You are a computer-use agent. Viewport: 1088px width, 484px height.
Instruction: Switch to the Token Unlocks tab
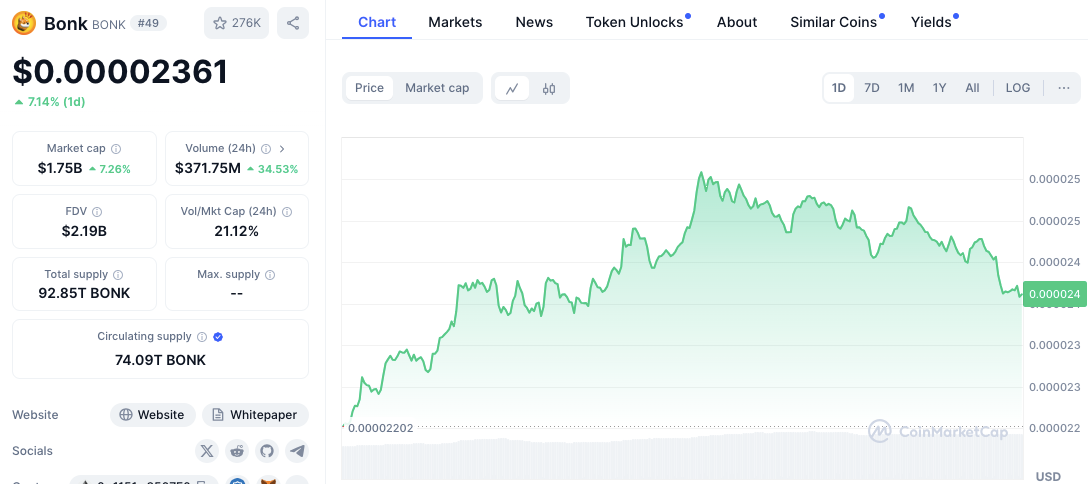635,22
